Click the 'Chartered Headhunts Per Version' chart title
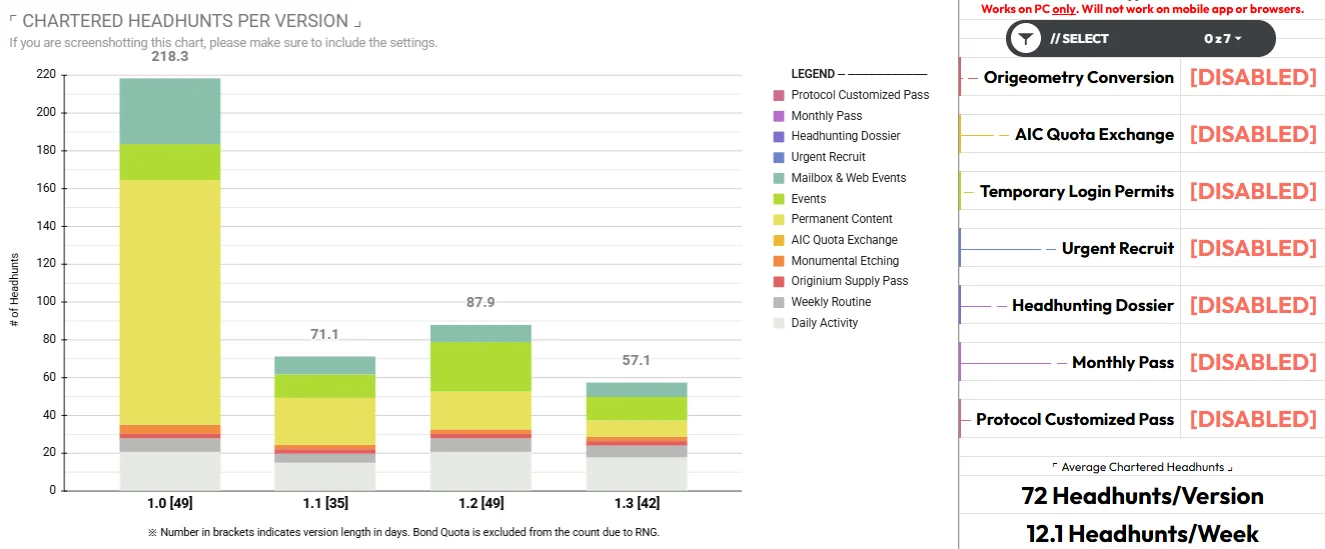Viewport: 1325px width, 549px height. pos(185,21)
